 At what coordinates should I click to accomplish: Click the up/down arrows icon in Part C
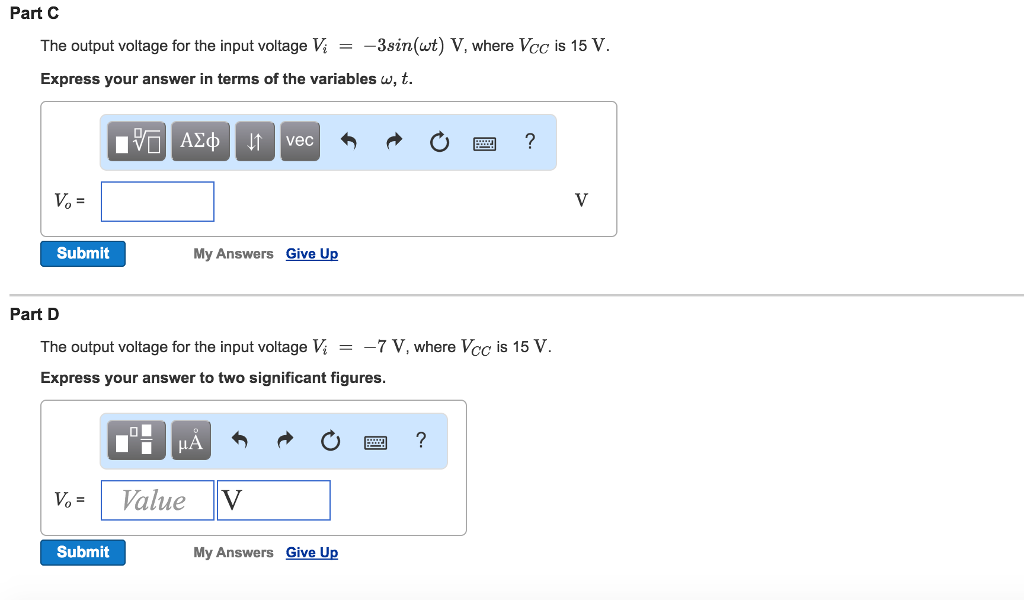(x=254, y=141)
